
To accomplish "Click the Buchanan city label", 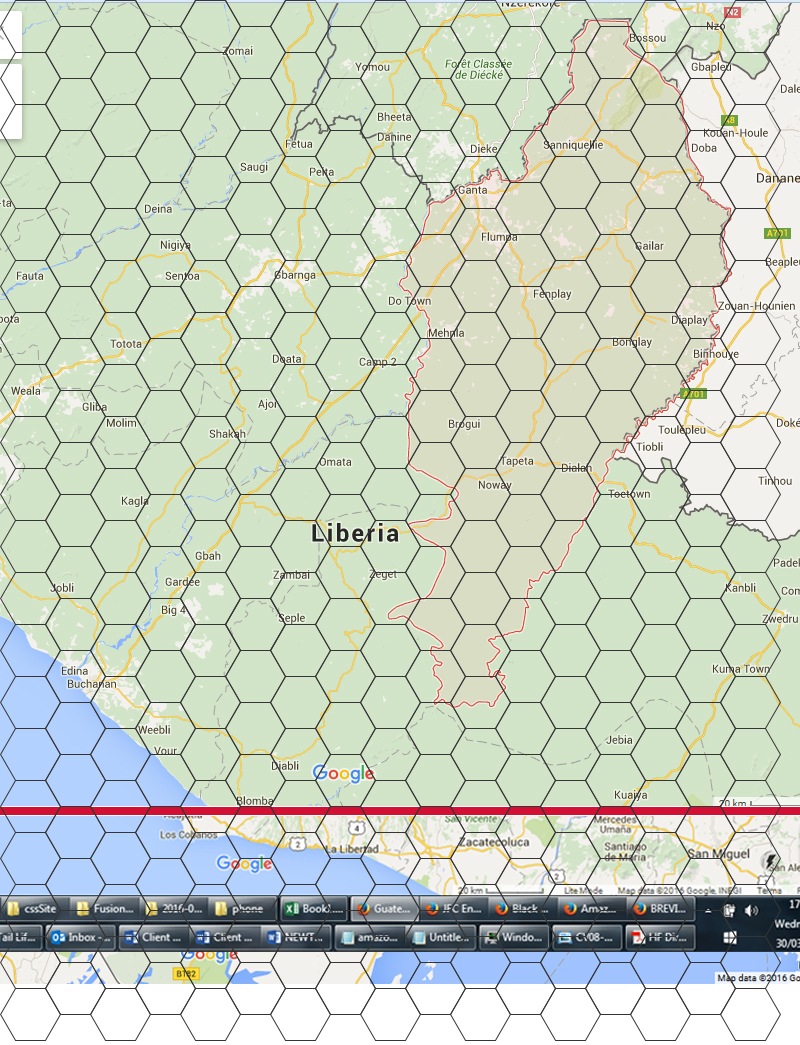I will [x=91, y=684].
